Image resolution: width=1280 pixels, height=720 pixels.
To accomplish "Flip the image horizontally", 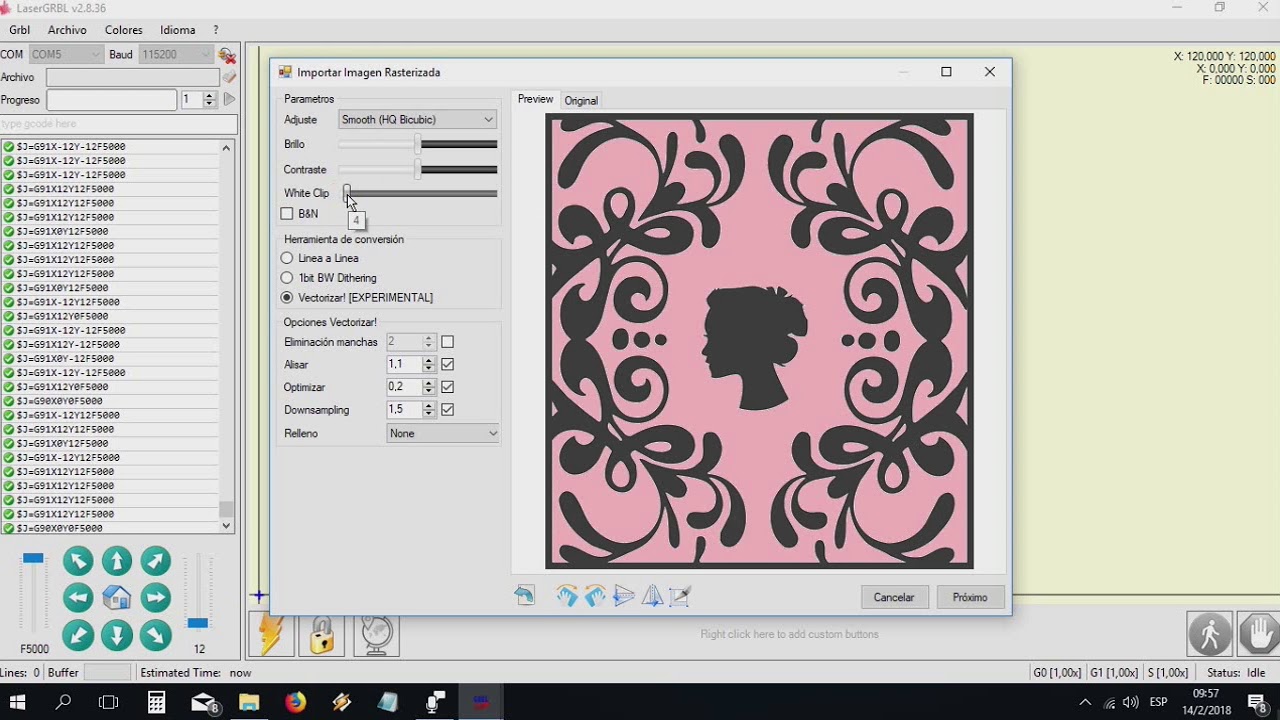I will pyautogui.click(x=652, y=596).
